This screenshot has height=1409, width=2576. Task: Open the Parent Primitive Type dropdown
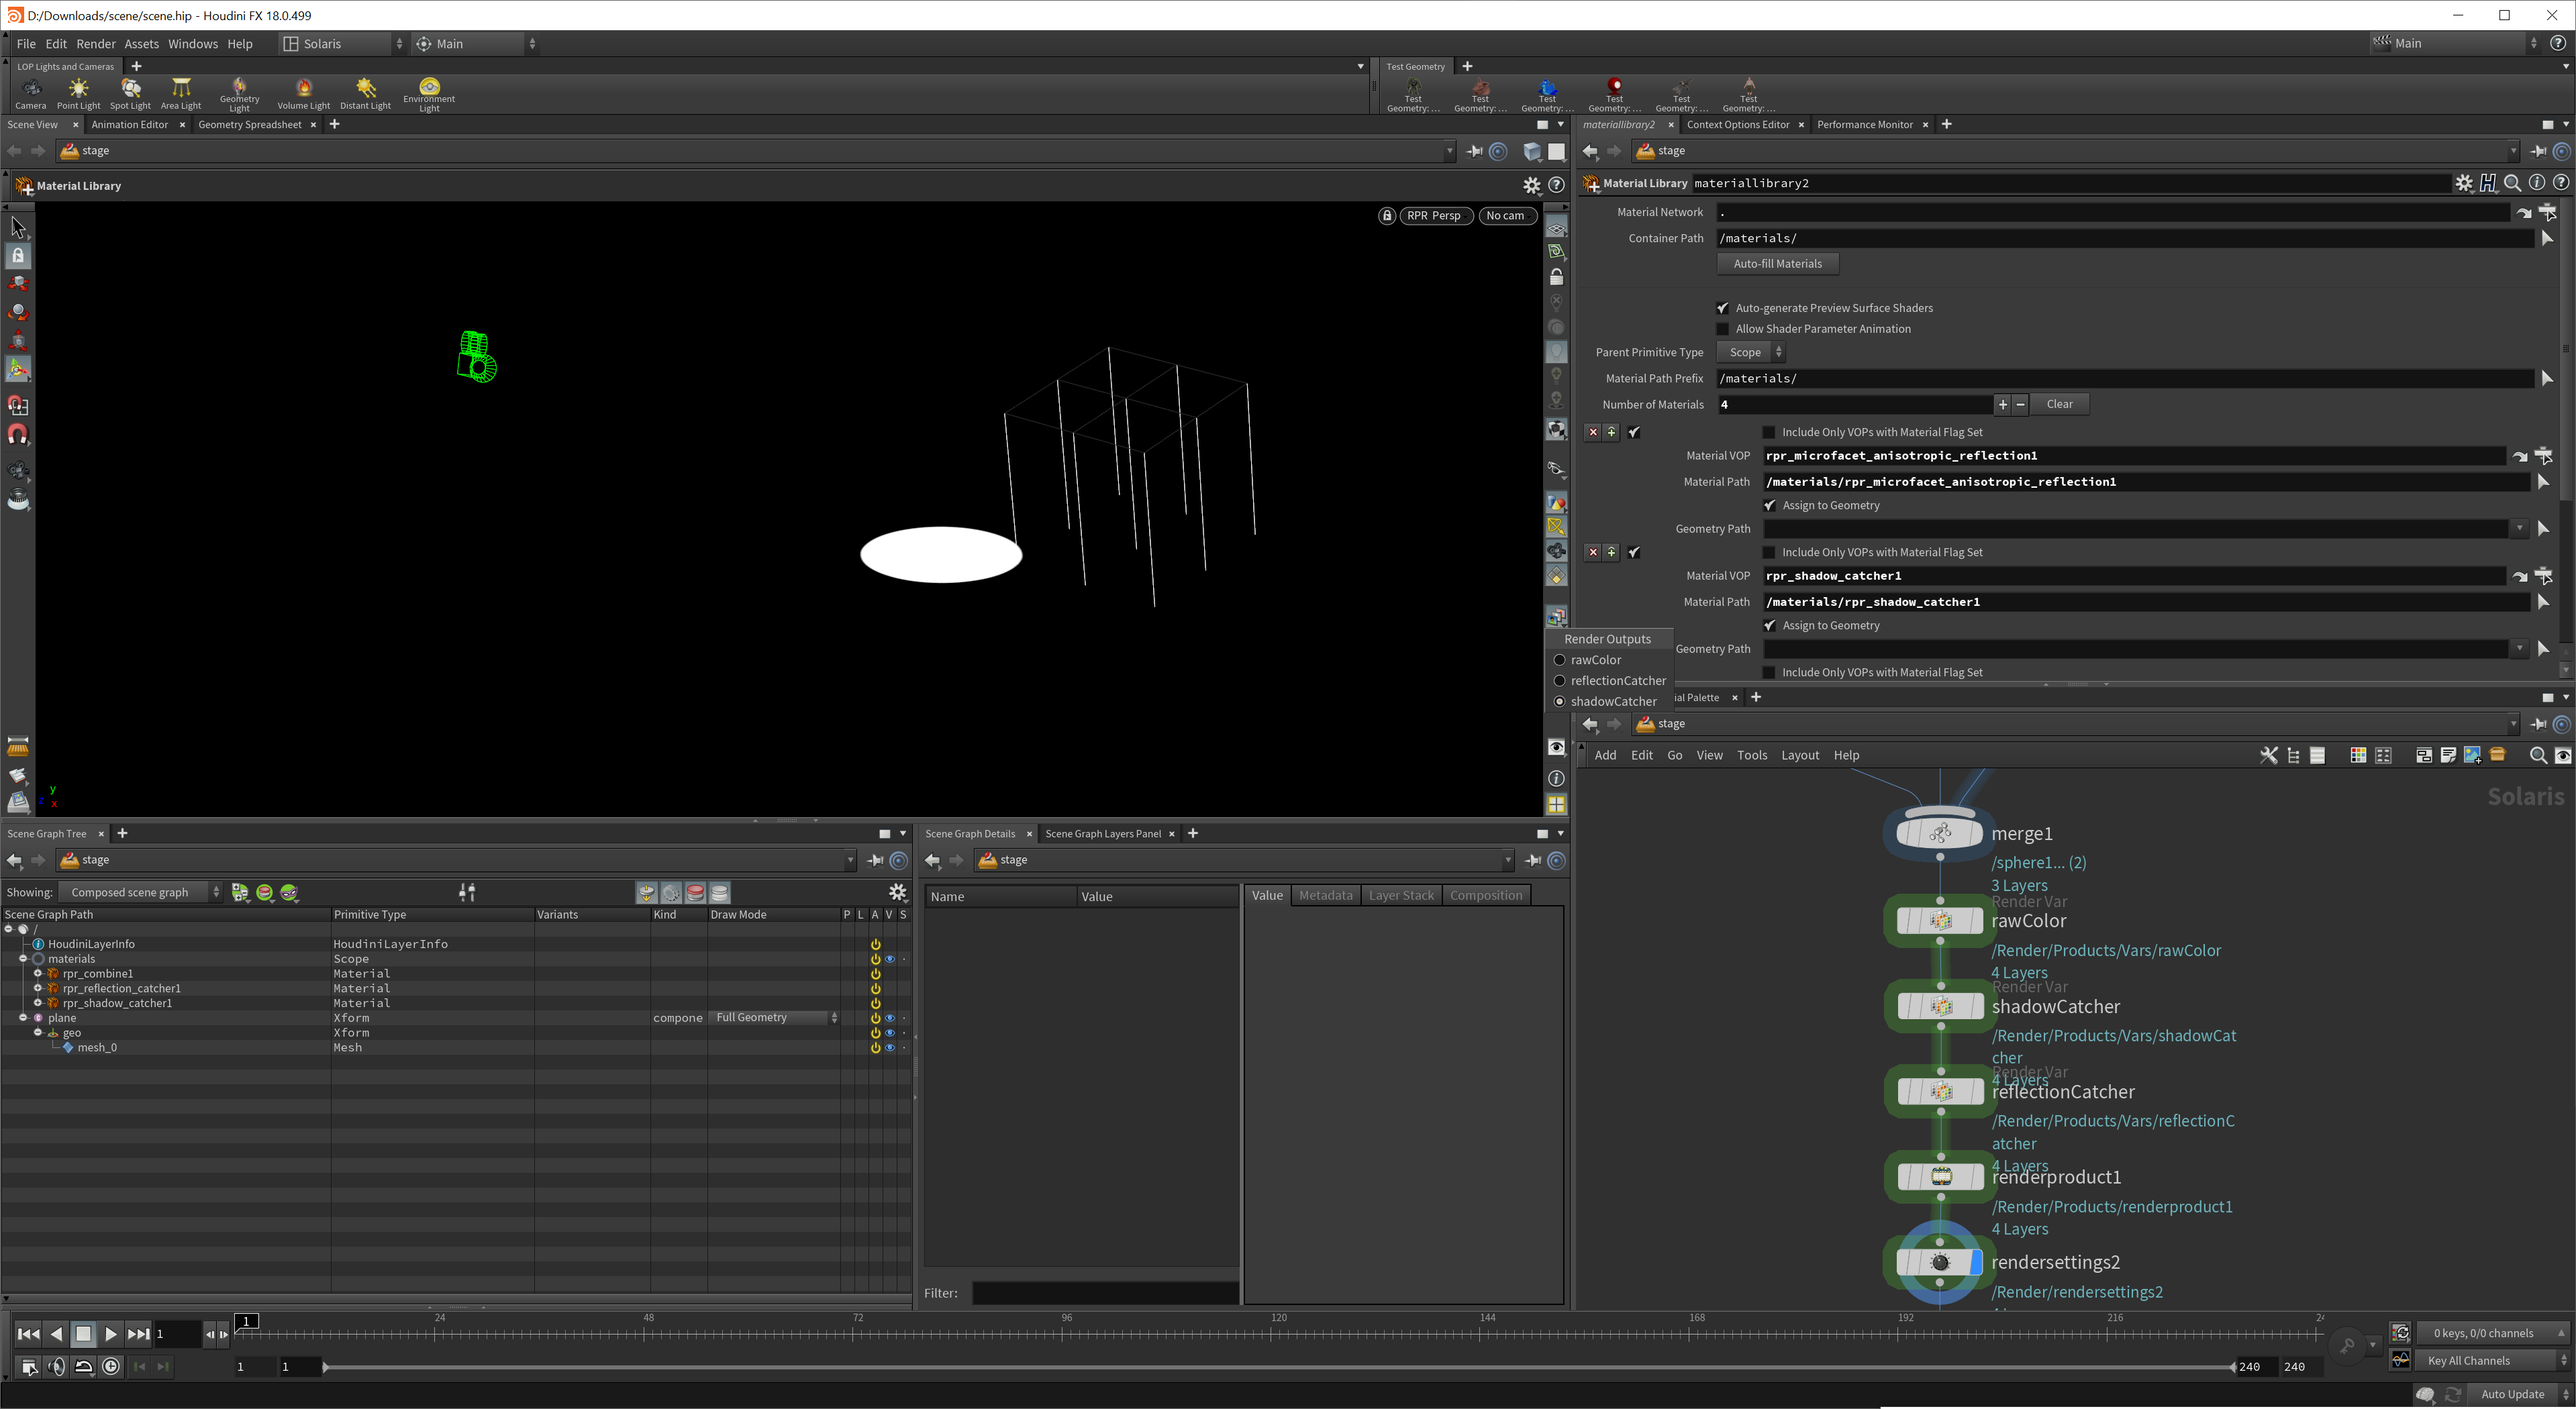(x=1750, y=352)
